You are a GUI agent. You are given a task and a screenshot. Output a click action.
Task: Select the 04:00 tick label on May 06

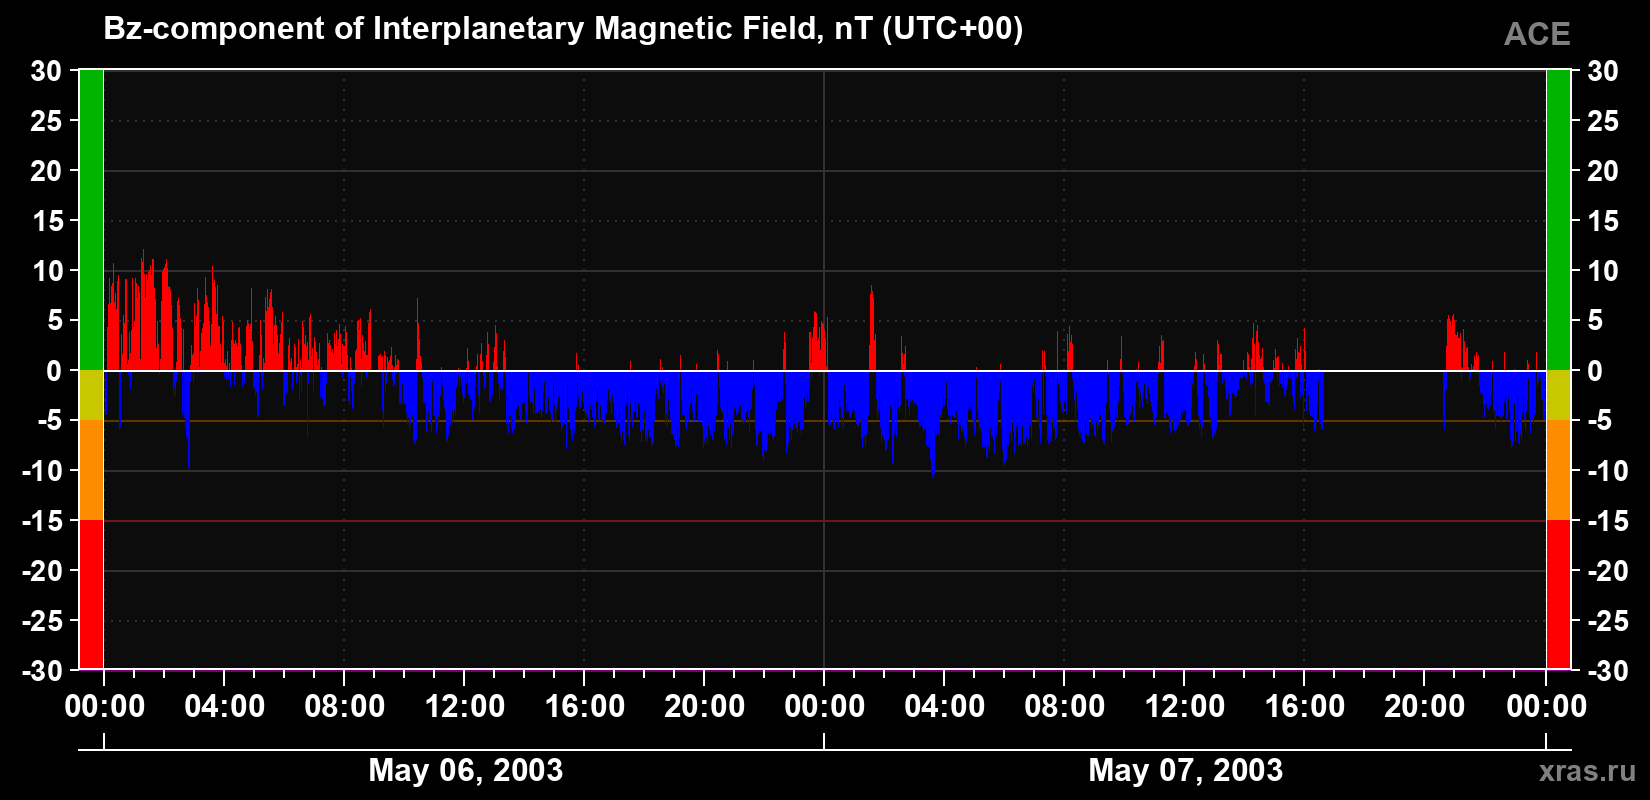click(x=225, y=706)
